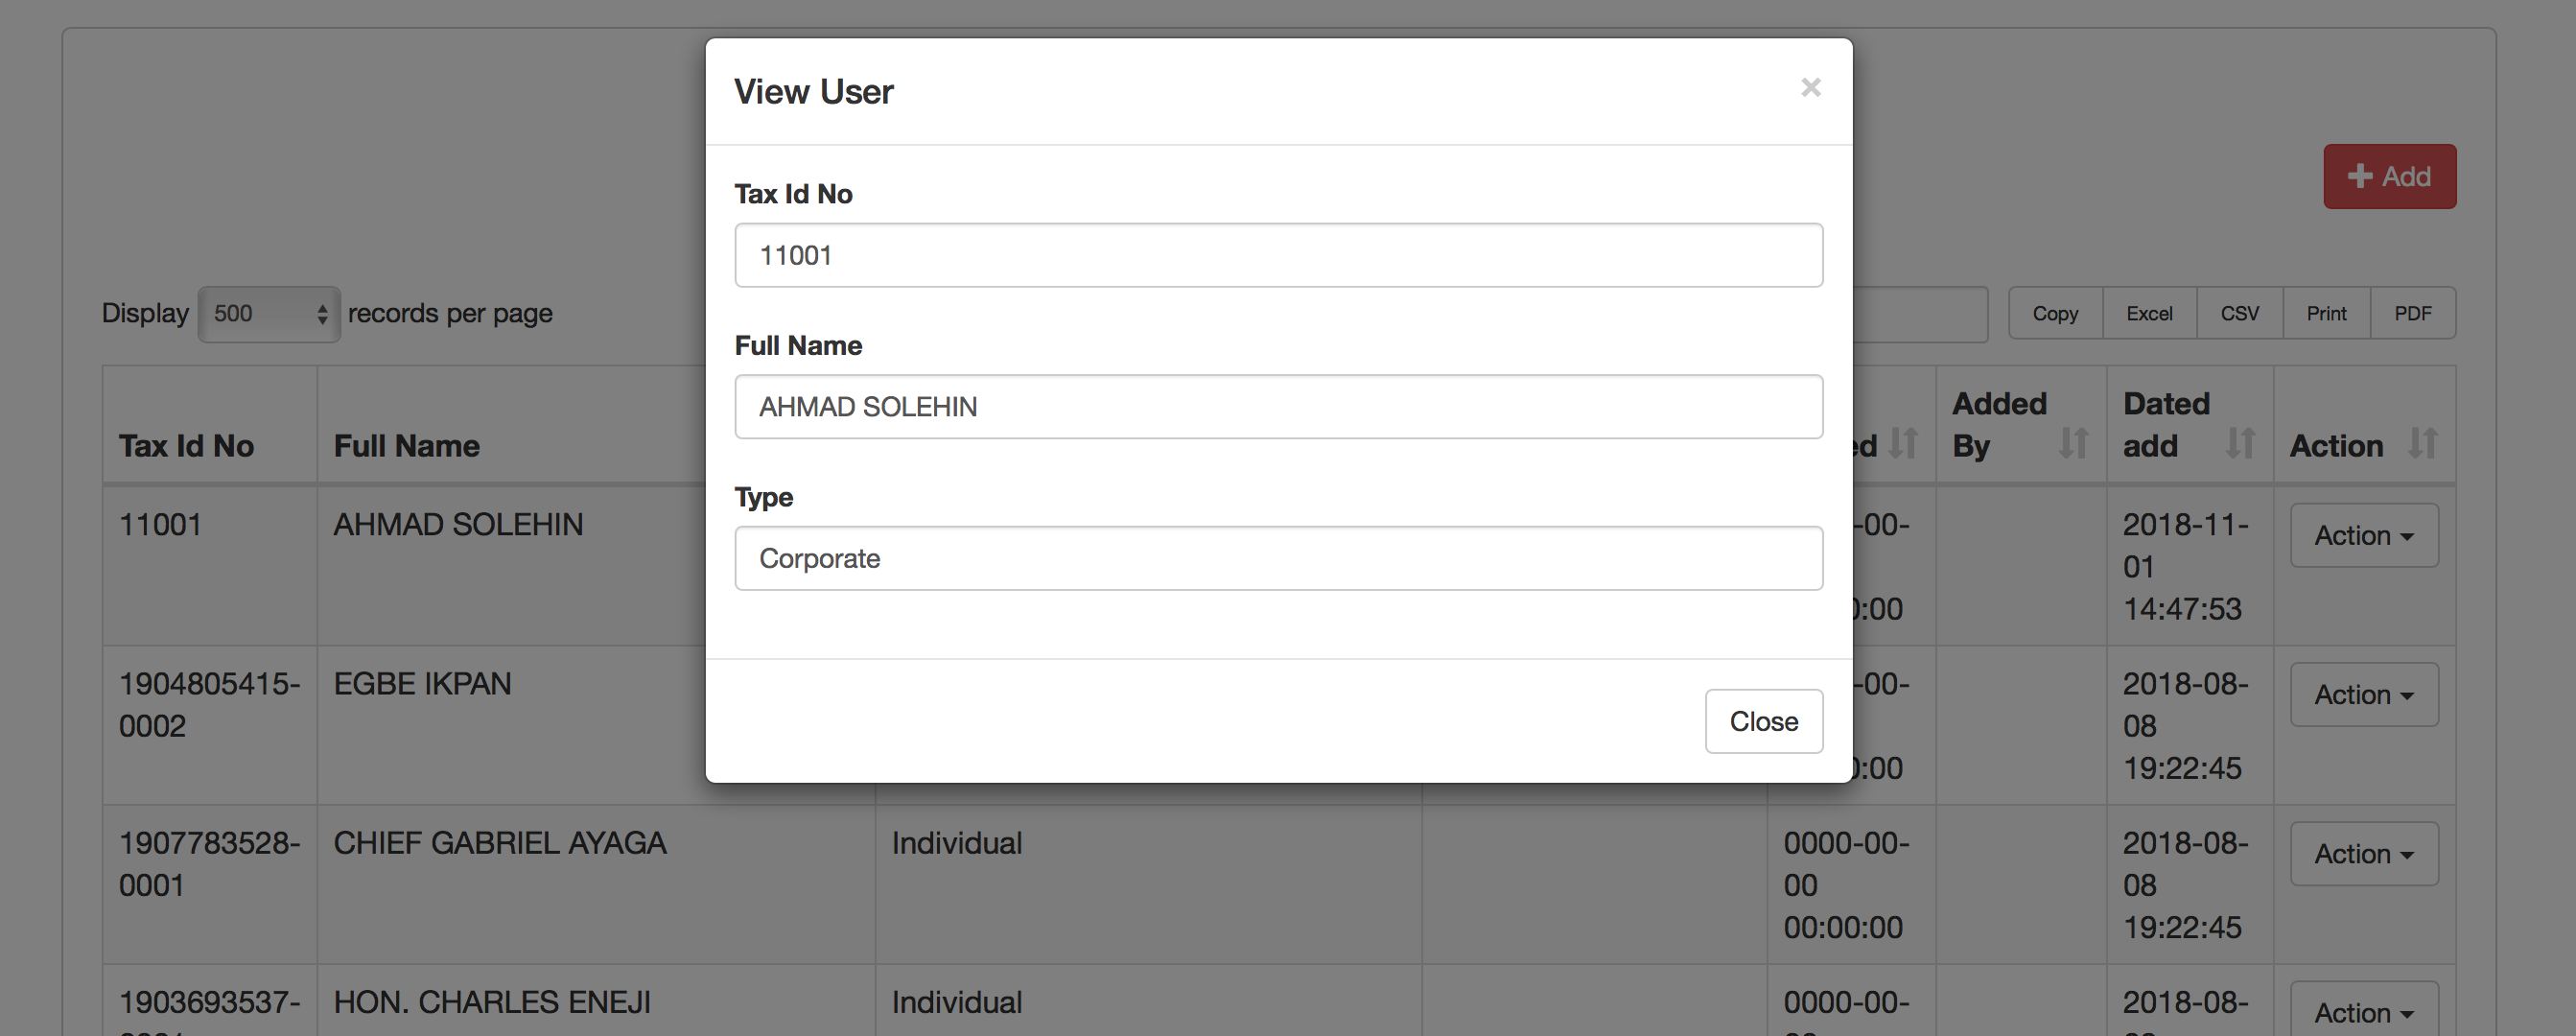Image resolution: width=2576 pixels, height=1036 pixels.
Task: Click the Copy export button
Action: [x=2055, y=314]
